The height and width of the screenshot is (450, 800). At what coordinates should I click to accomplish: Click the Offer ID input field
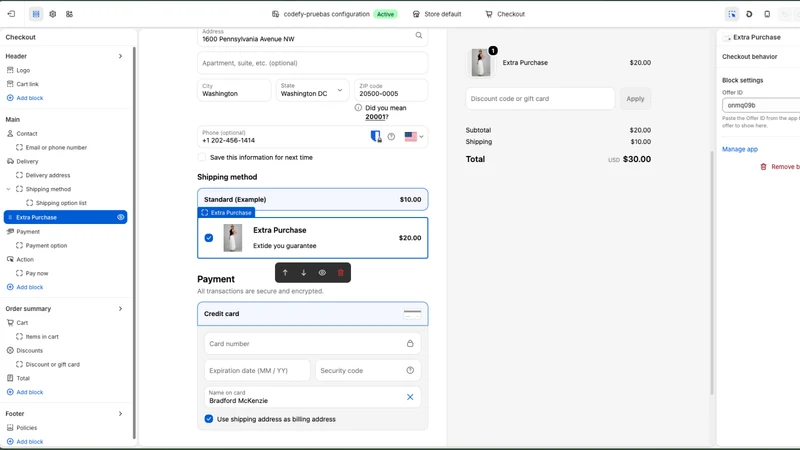tap(761, 105)
